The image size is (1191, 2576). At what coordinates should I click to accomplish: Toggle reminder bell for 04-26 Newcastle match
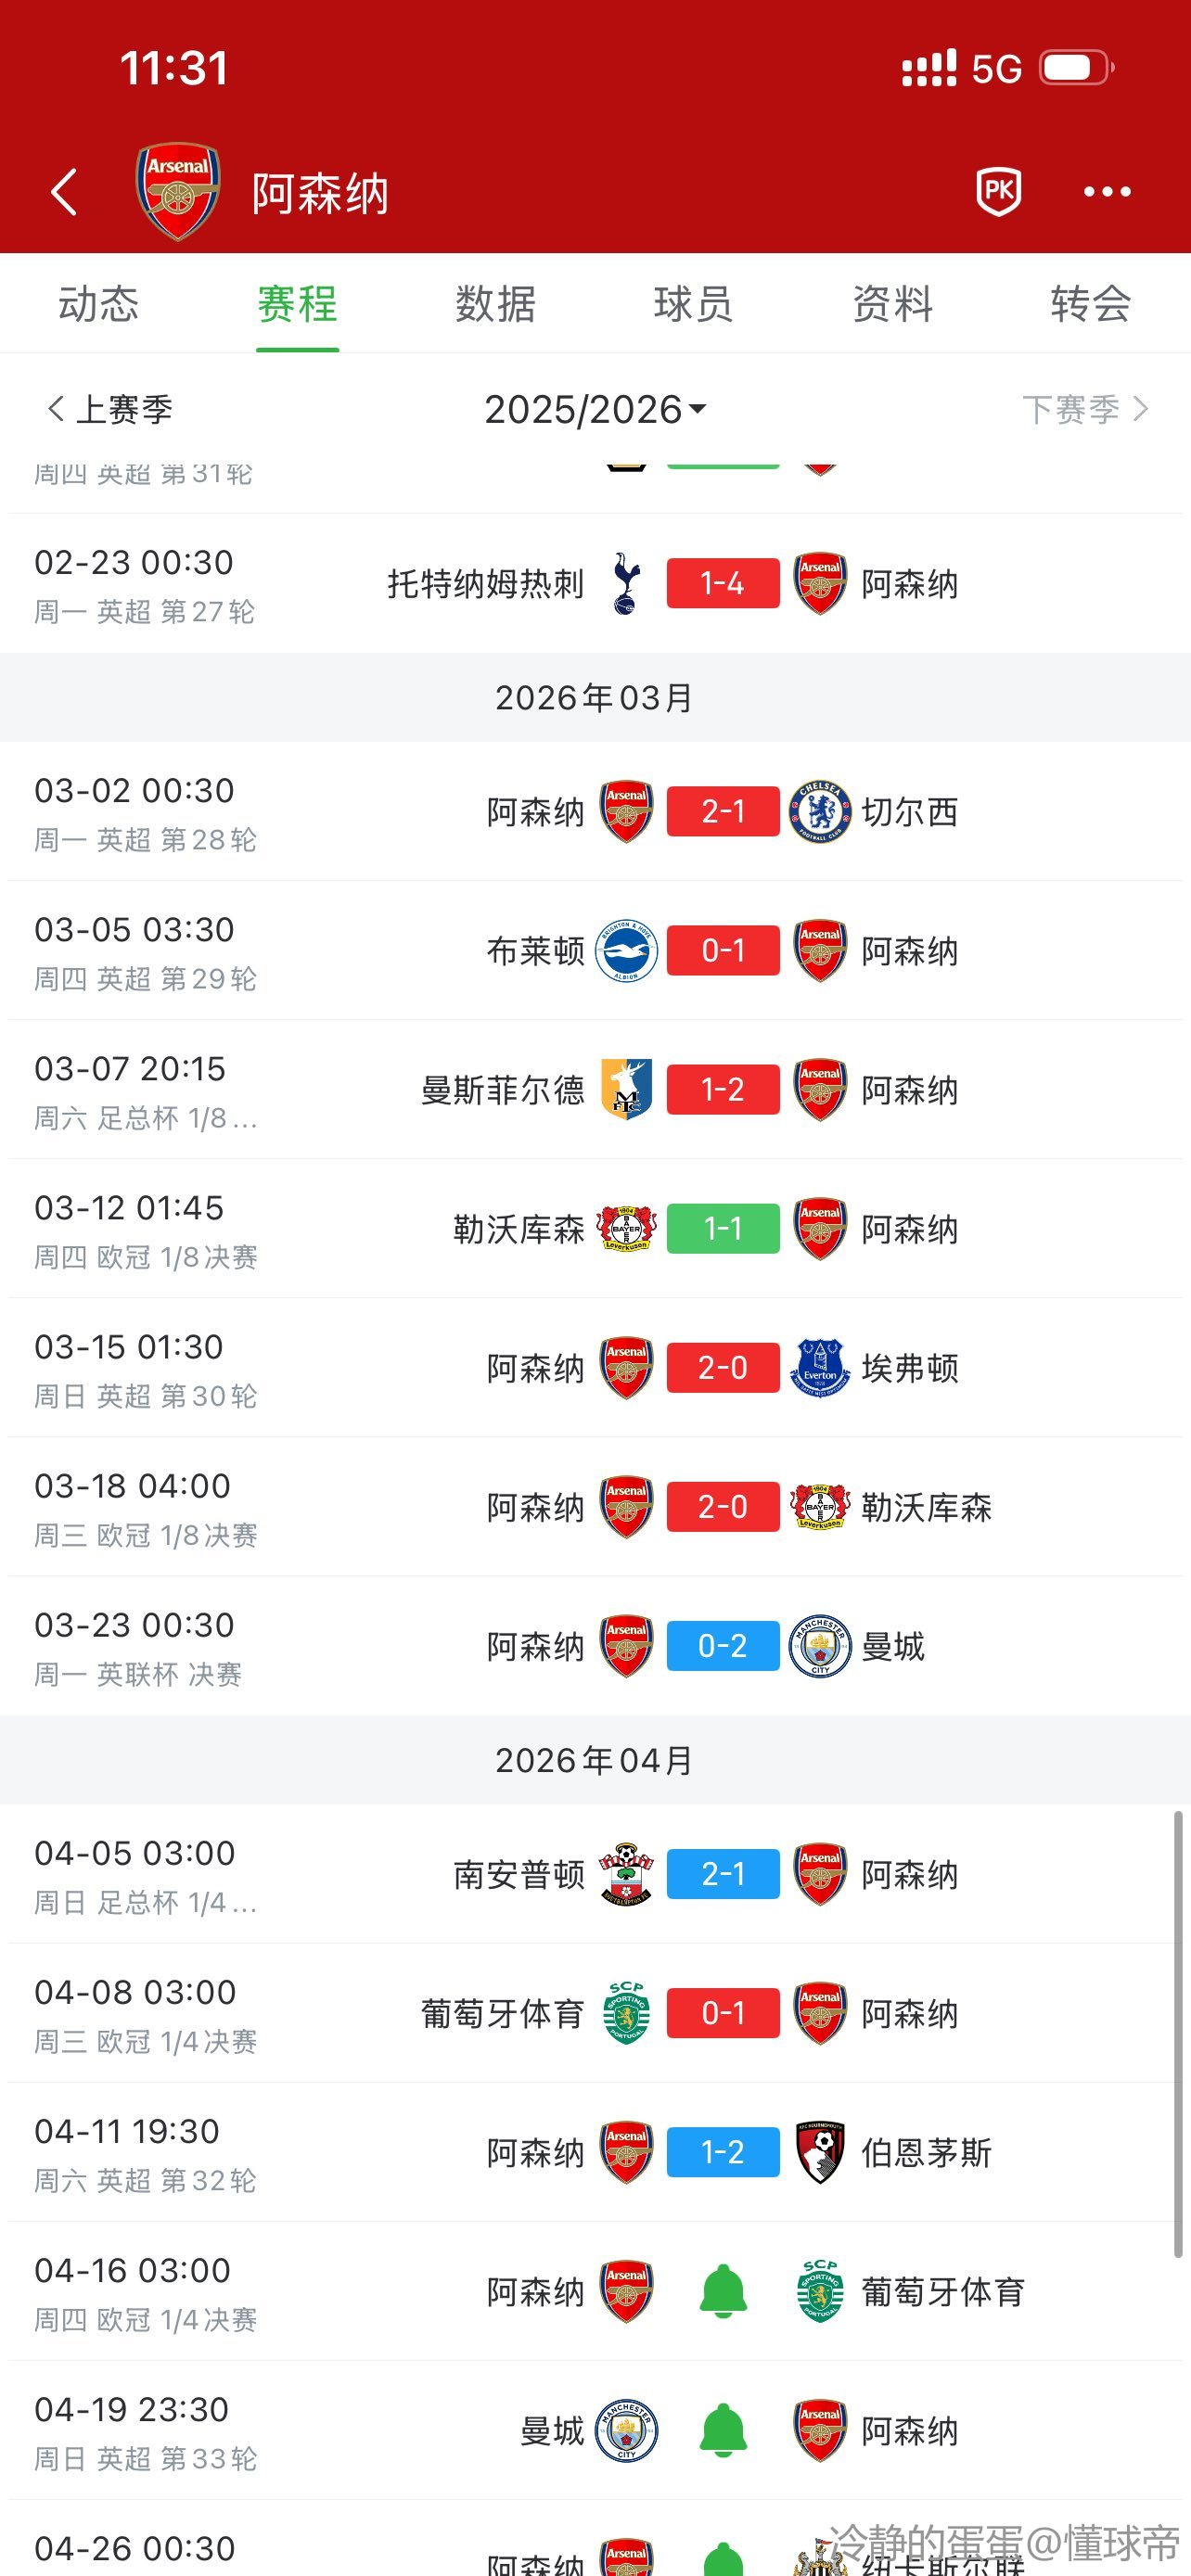point(723,2560)
